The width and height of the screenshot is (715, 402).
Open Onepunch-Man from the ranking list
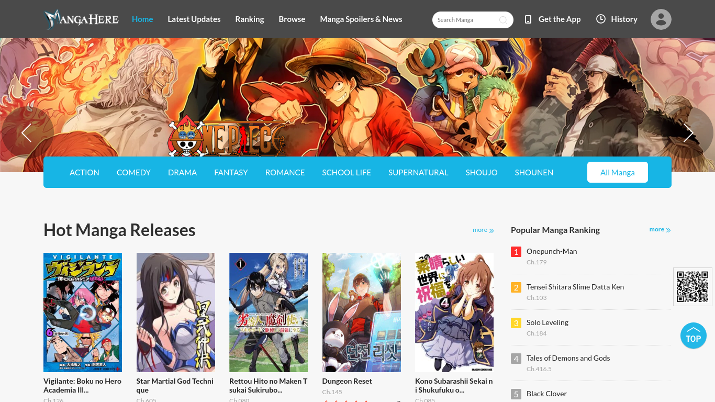(551, 251)
